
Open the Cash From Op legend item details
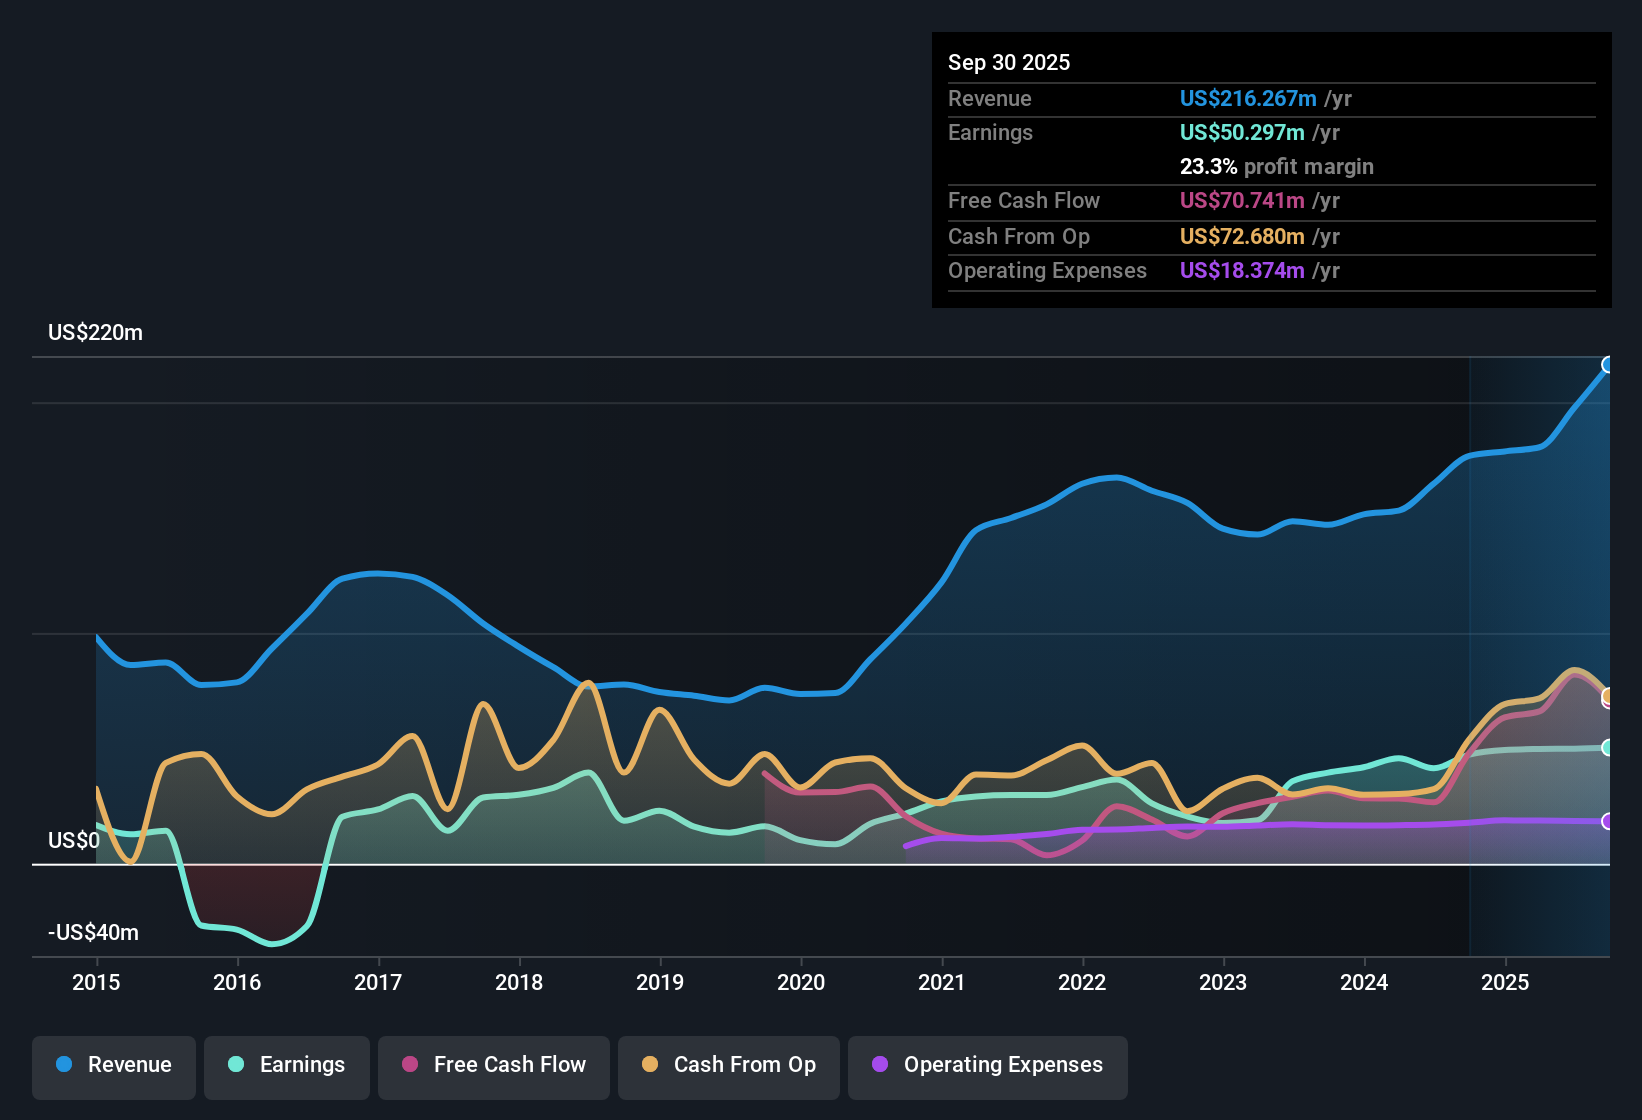728,1065
